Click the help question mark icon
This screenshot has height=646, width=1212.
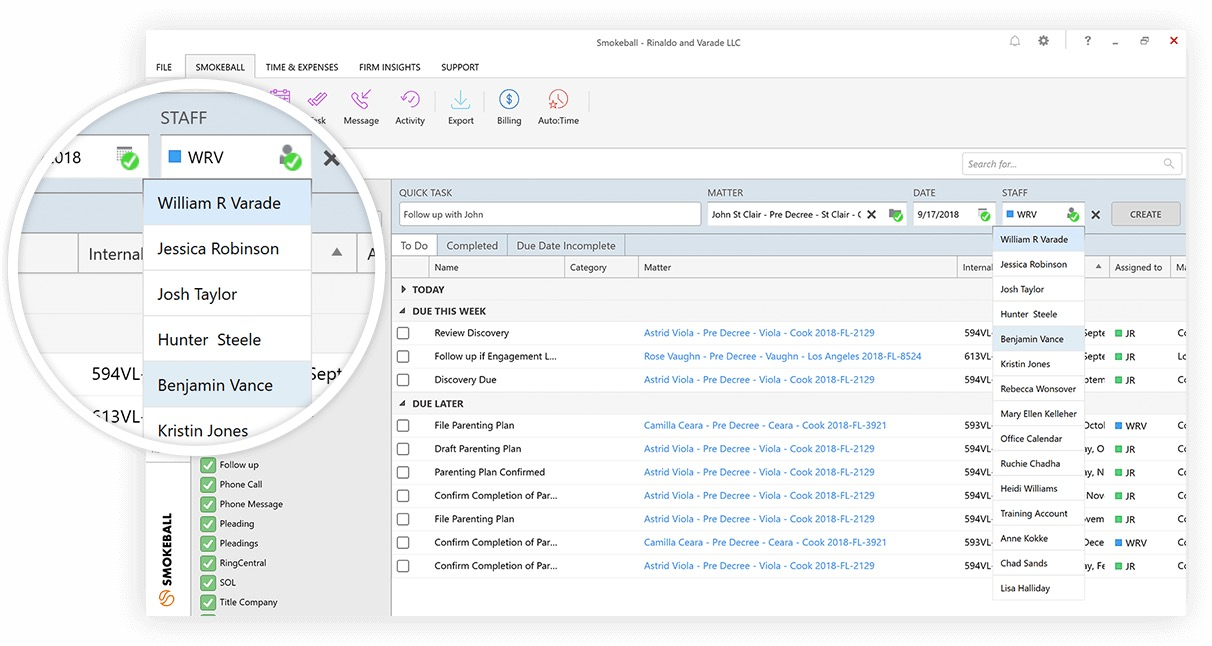click(x=1088, y=41)
